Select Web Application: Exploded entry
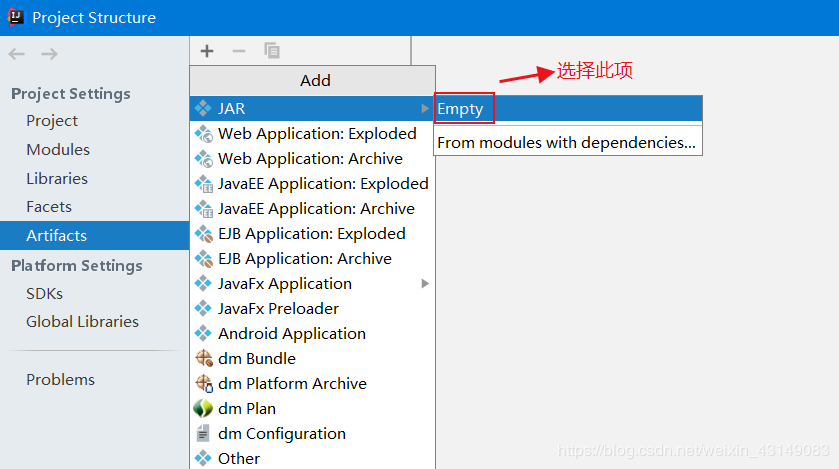 point(317,133)
